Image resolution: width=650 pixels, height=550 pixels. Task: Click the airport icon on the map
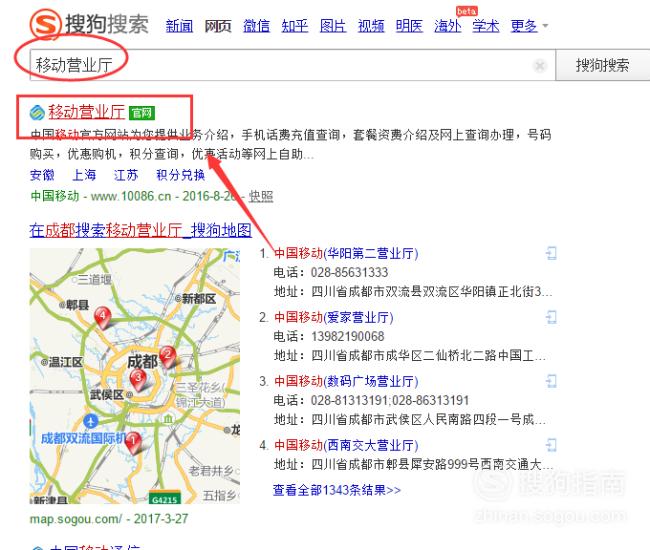click(x=91, y=421)
